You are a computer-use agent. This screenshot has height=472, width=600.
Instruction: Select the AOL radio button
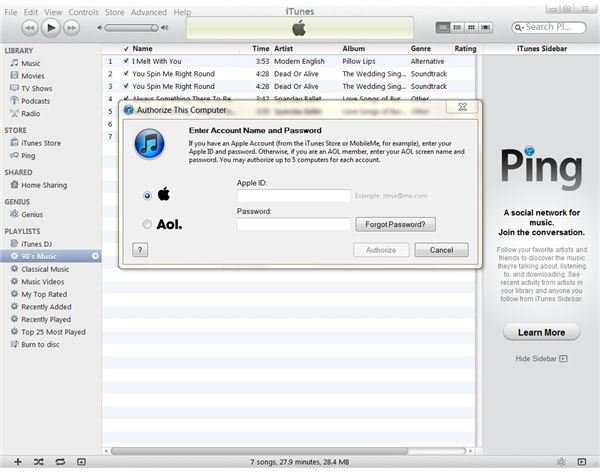click(x=147, y=224)
